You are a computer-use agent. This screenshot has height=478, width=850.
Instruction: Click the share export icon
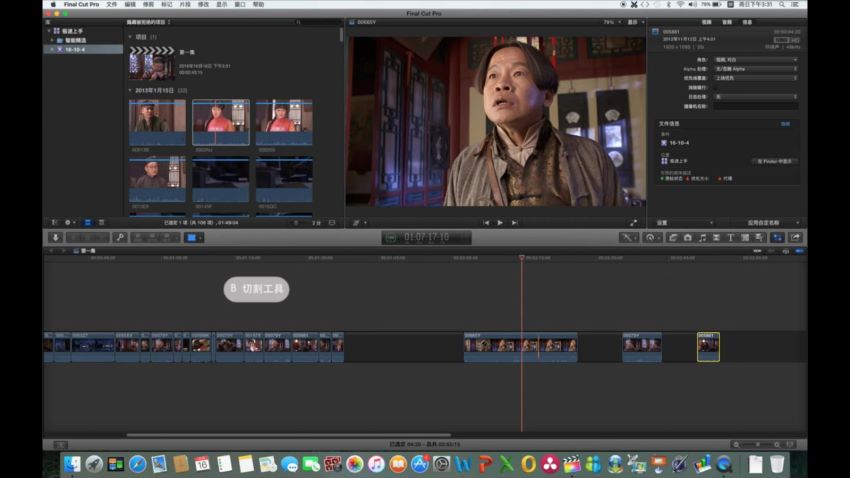pos(795,237)
